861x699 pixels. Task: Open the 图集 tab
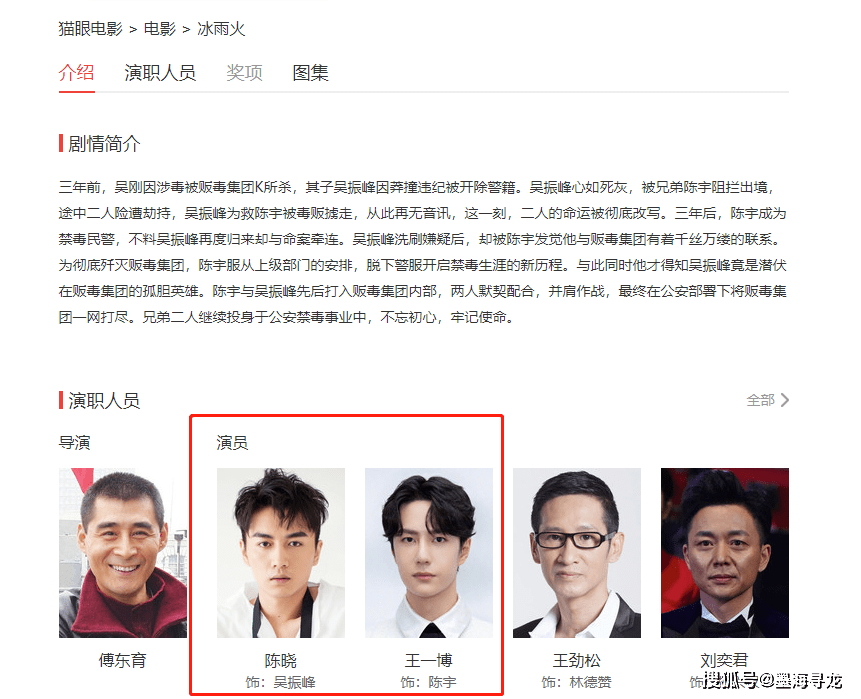(x=310, y=72)
